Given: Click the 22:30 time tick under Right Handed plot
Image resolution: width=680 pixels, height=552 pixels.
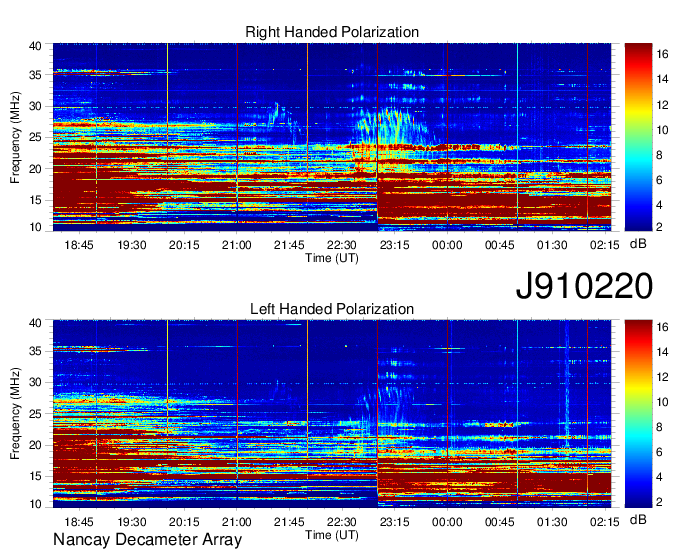Looking at the screenshot, I should point(342,245).
